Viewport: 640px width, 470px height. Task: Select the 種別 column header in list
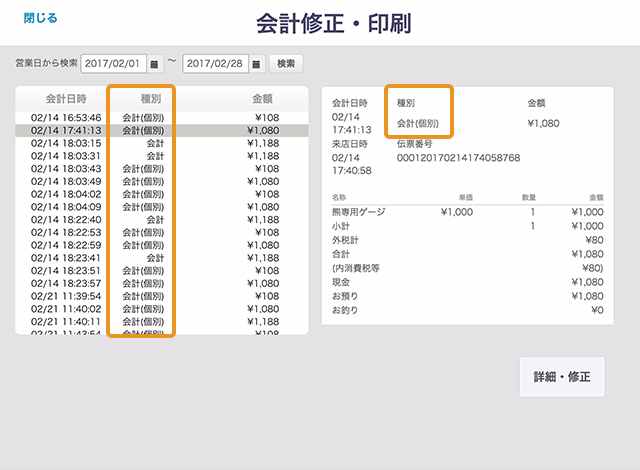click(151, 99)
